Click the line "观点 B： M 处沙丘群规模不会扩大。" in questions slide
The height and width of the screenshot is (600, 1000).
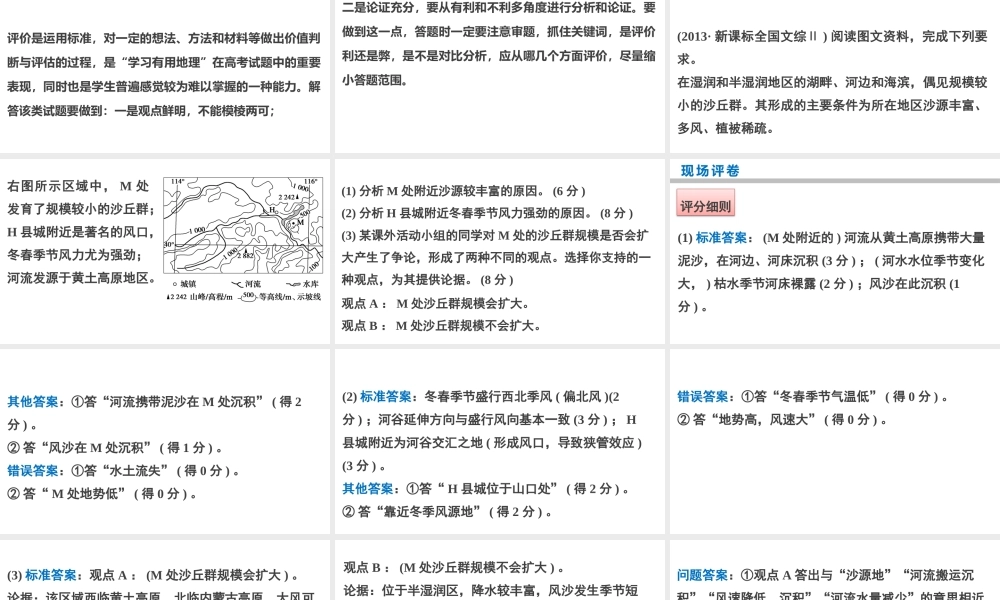point(441,326)
